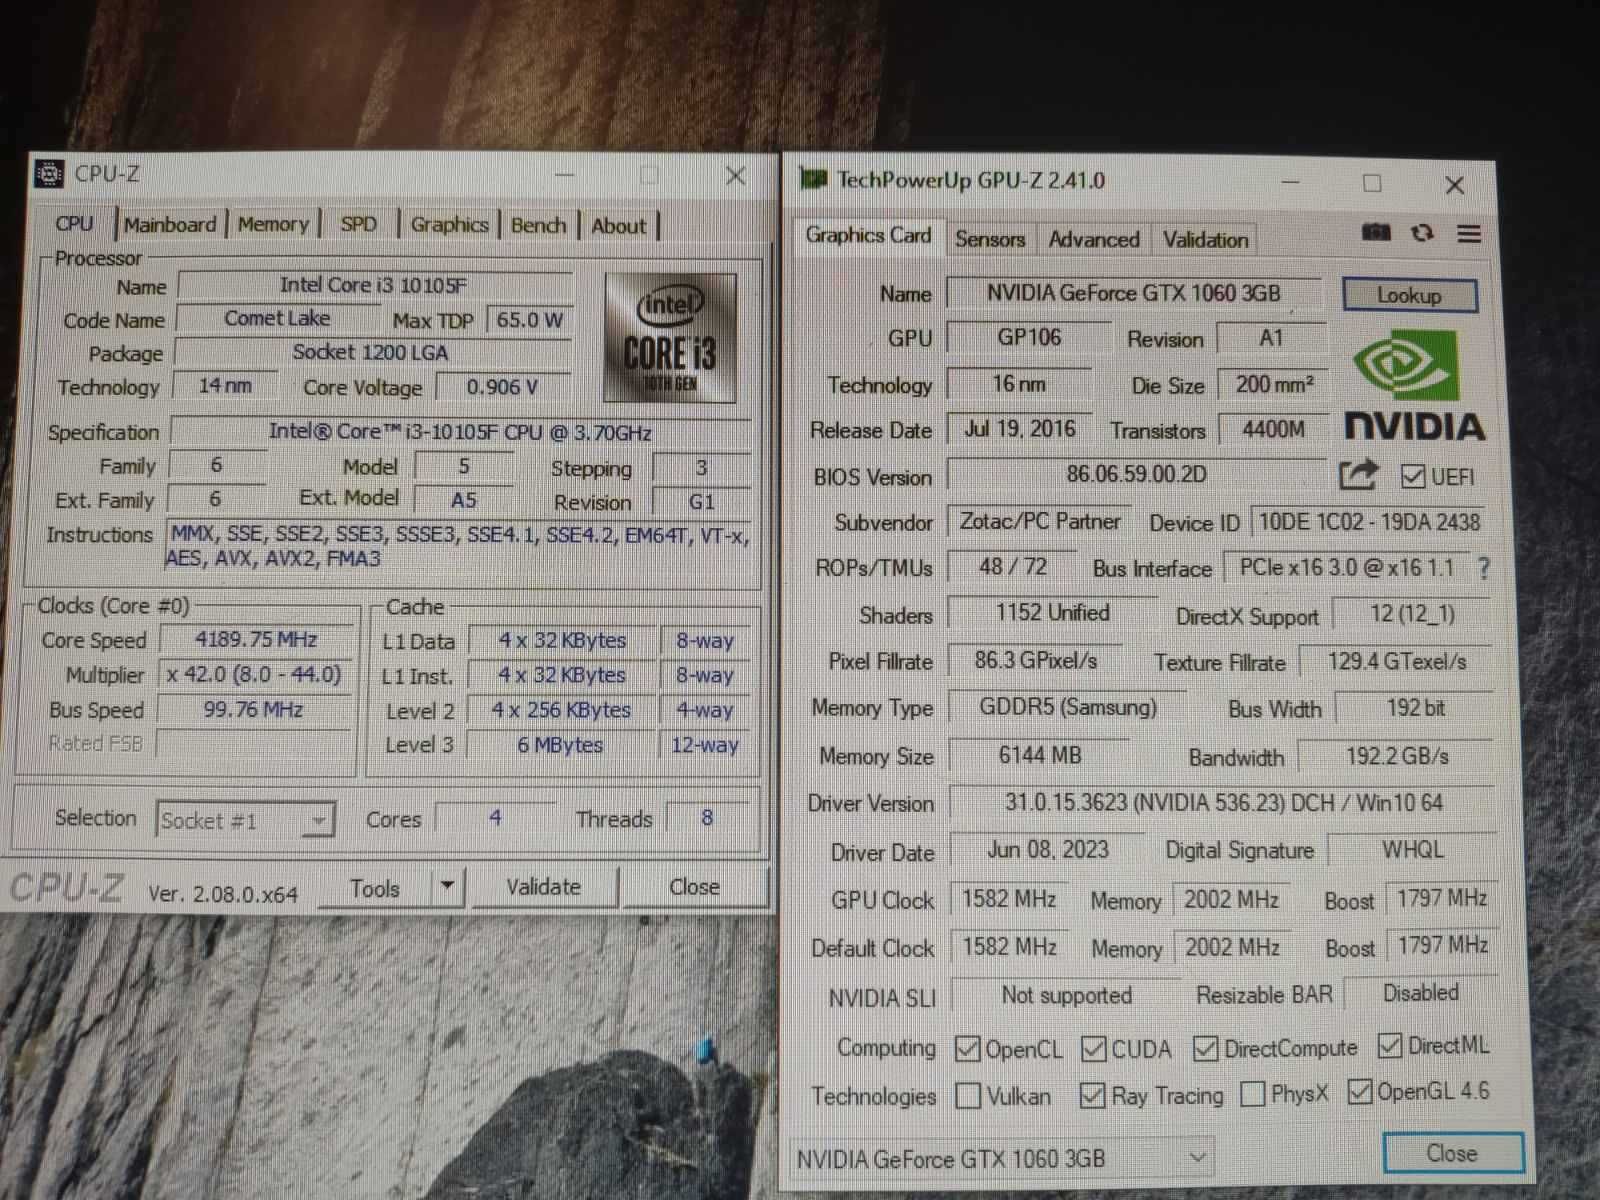Click the BIOS Version field 86.06.59.00.2D
The width and height of the screenshot is (1600, 1200).
[1137, 474]
